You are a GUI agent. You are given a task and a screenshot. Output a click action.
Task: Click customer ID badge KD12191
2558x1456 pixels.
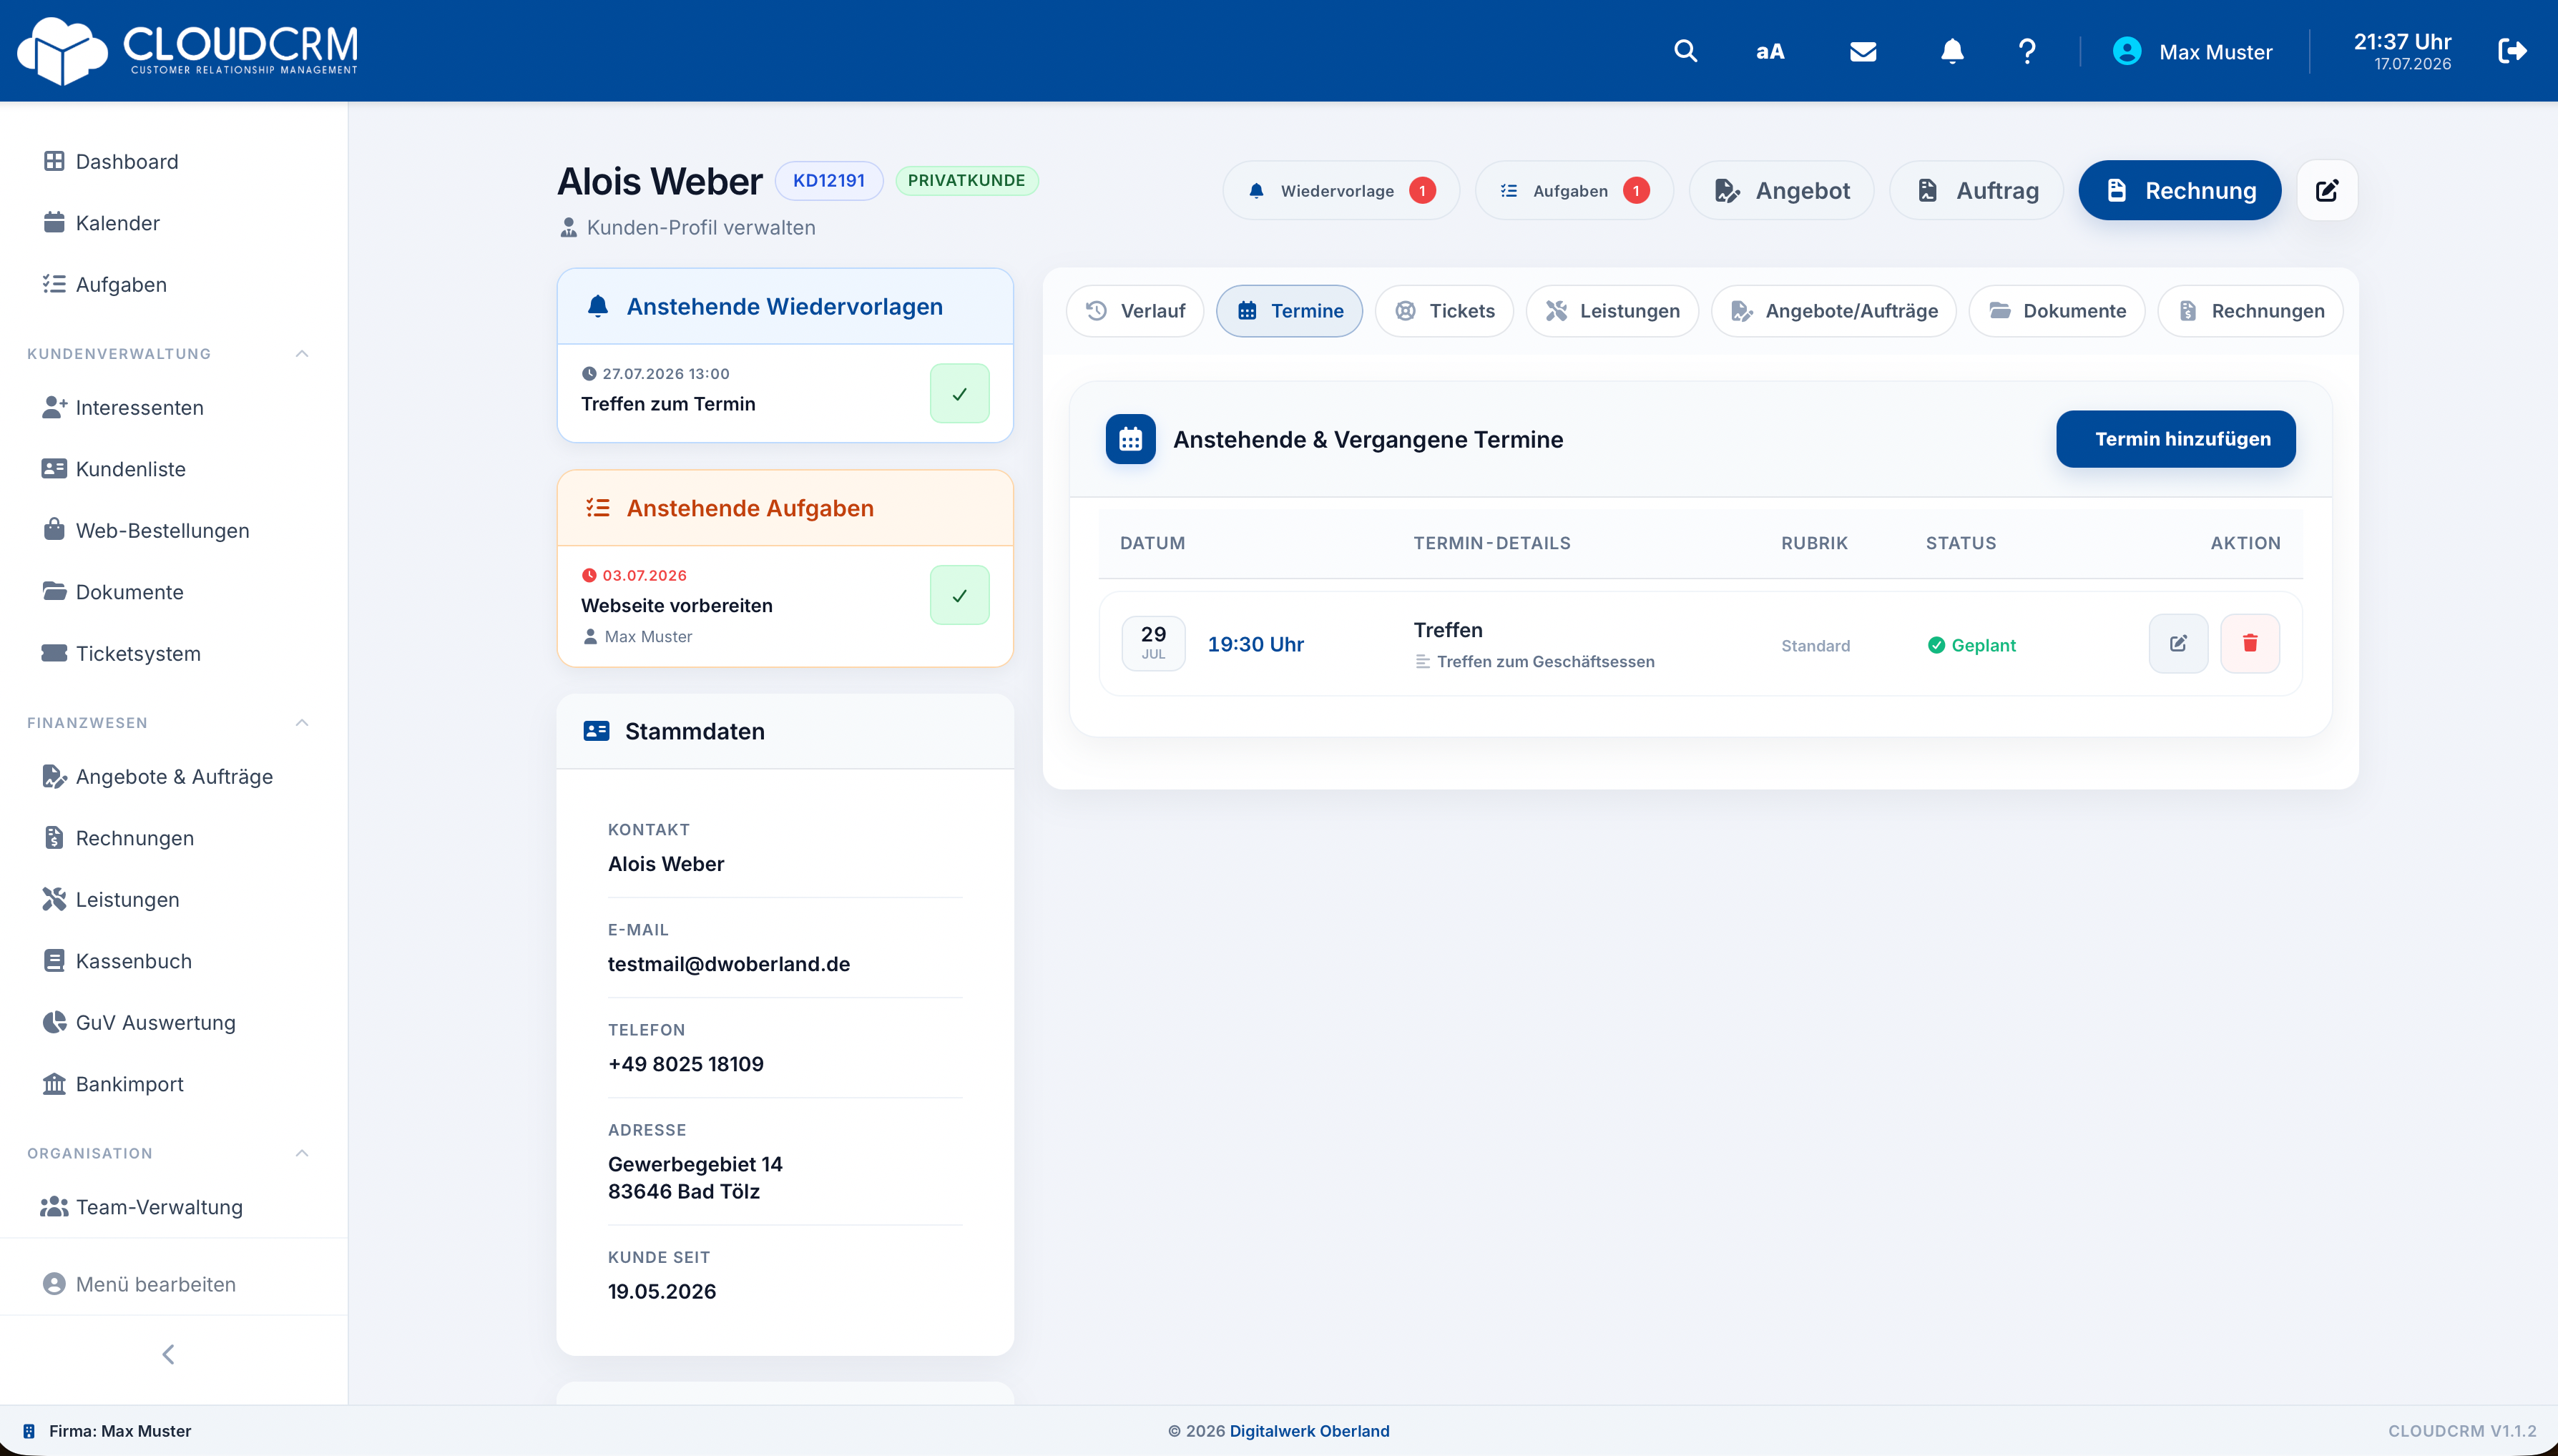[828, 181]
